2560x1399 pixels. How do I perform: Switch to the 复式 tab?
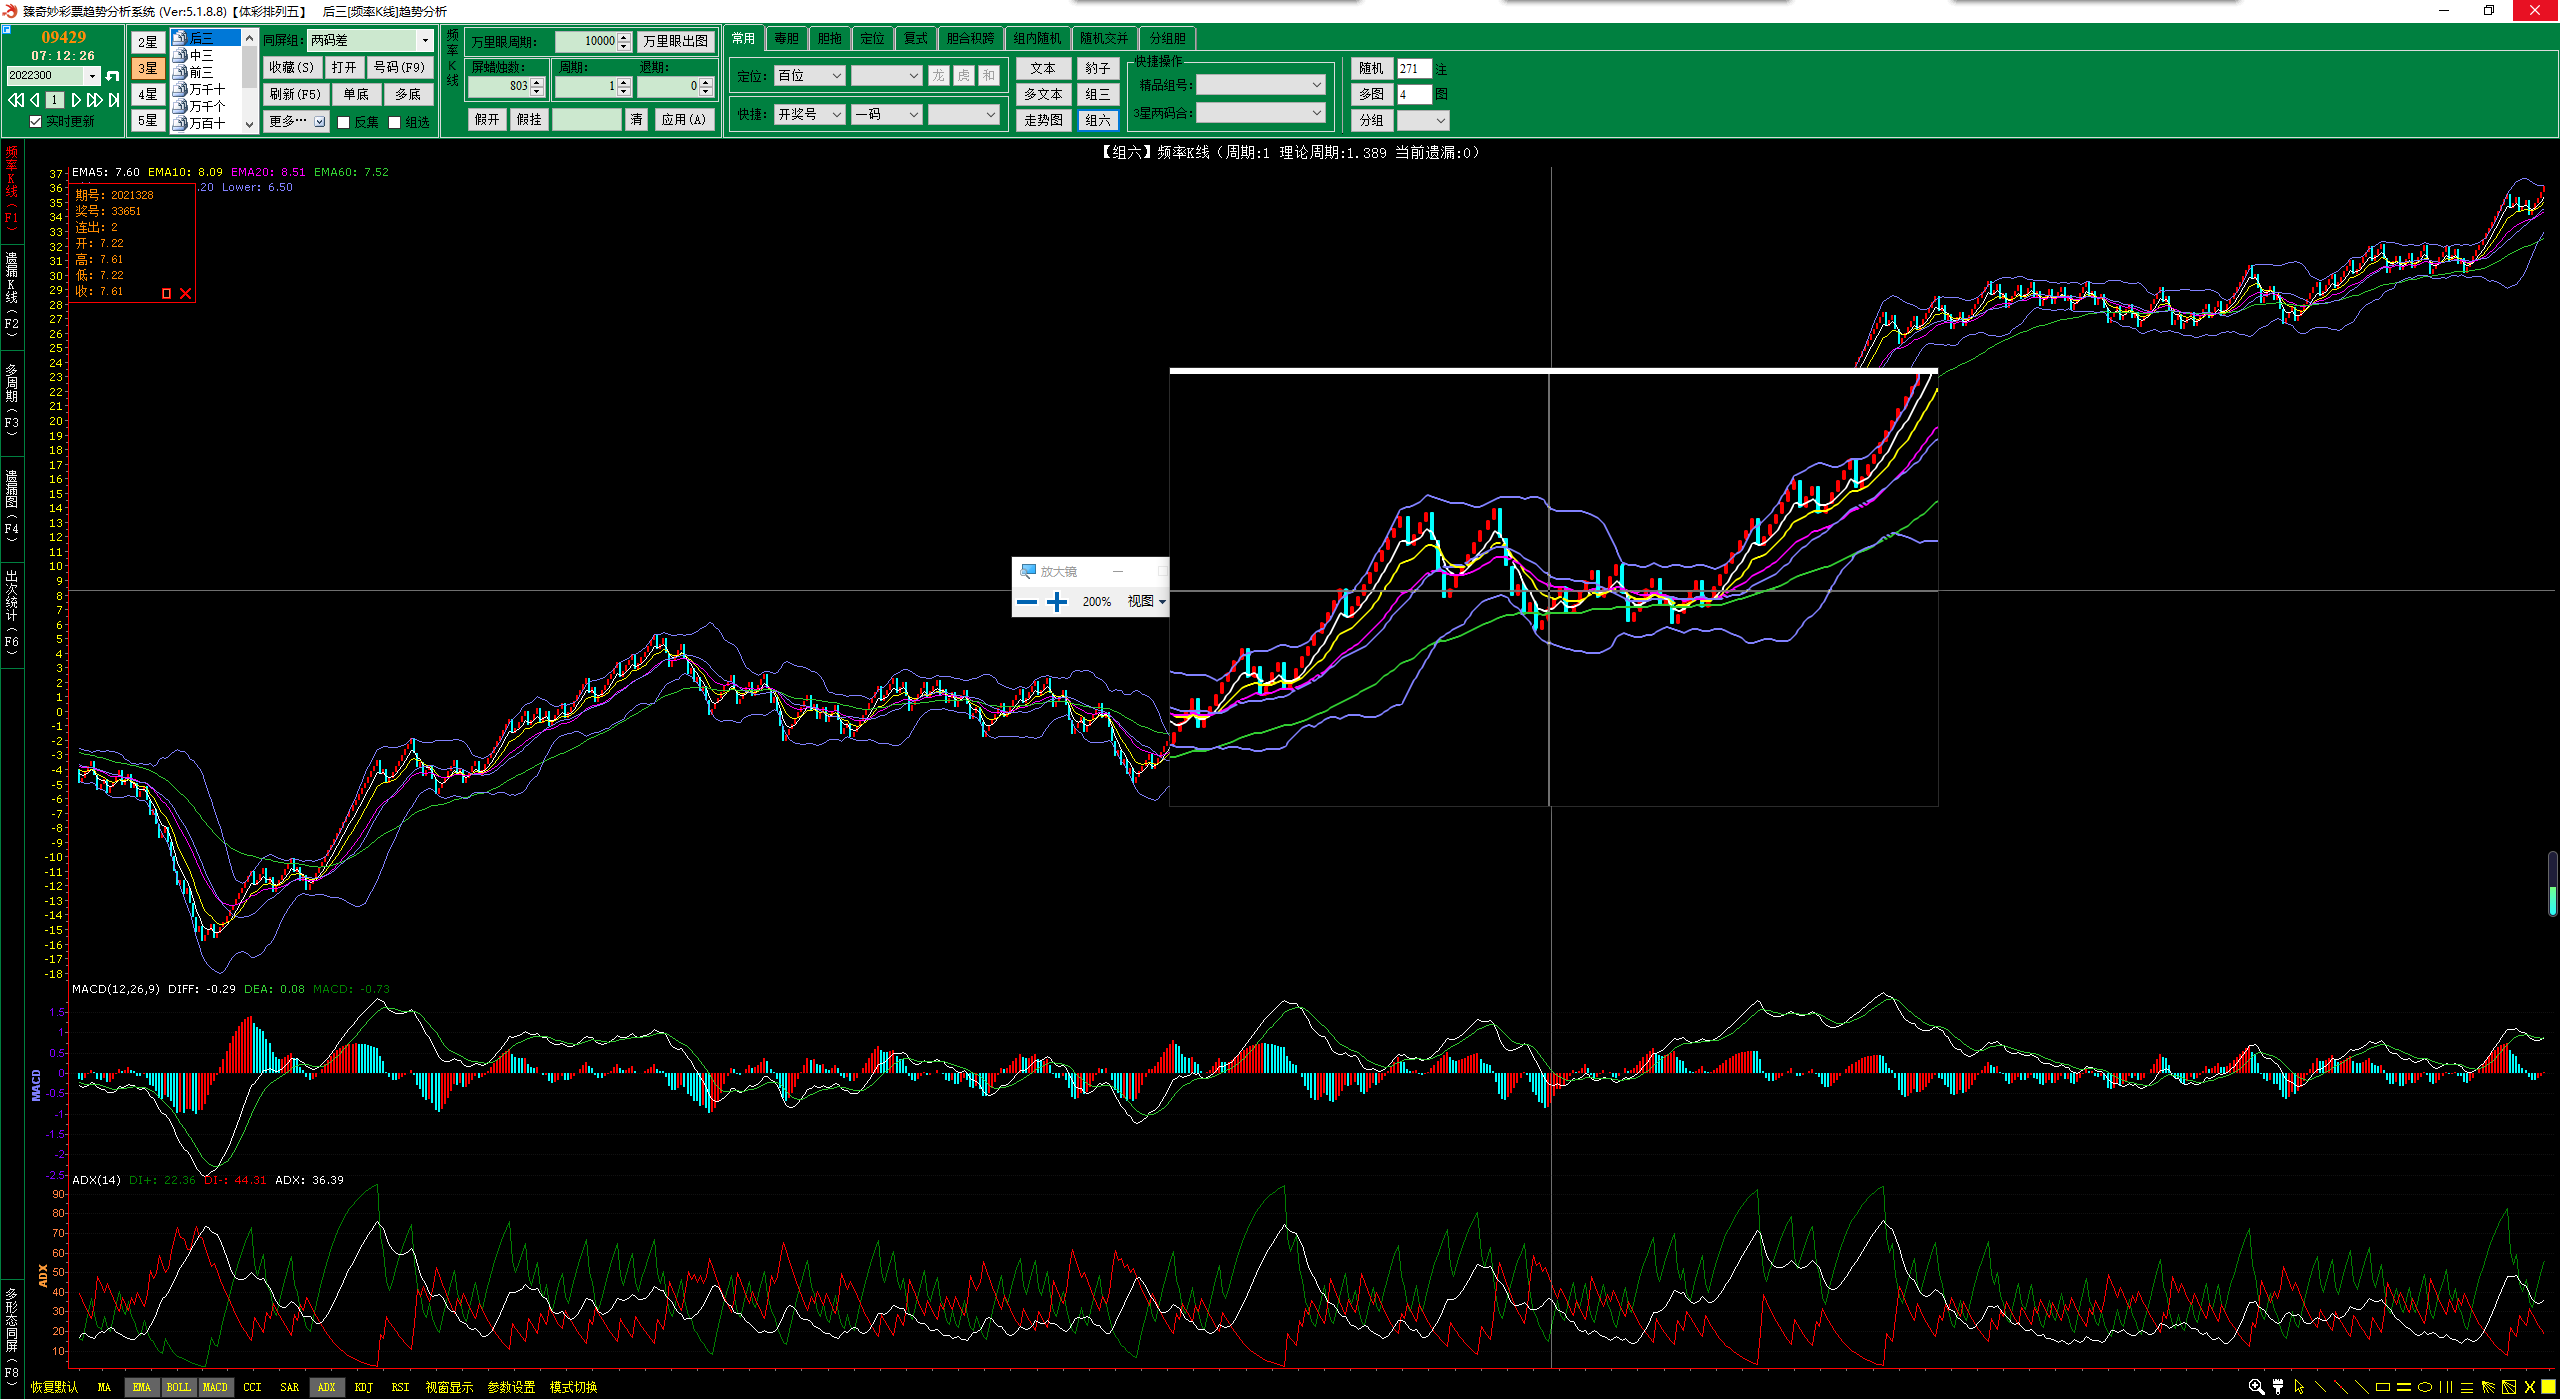pyautogui.click(x=916, y=39)
